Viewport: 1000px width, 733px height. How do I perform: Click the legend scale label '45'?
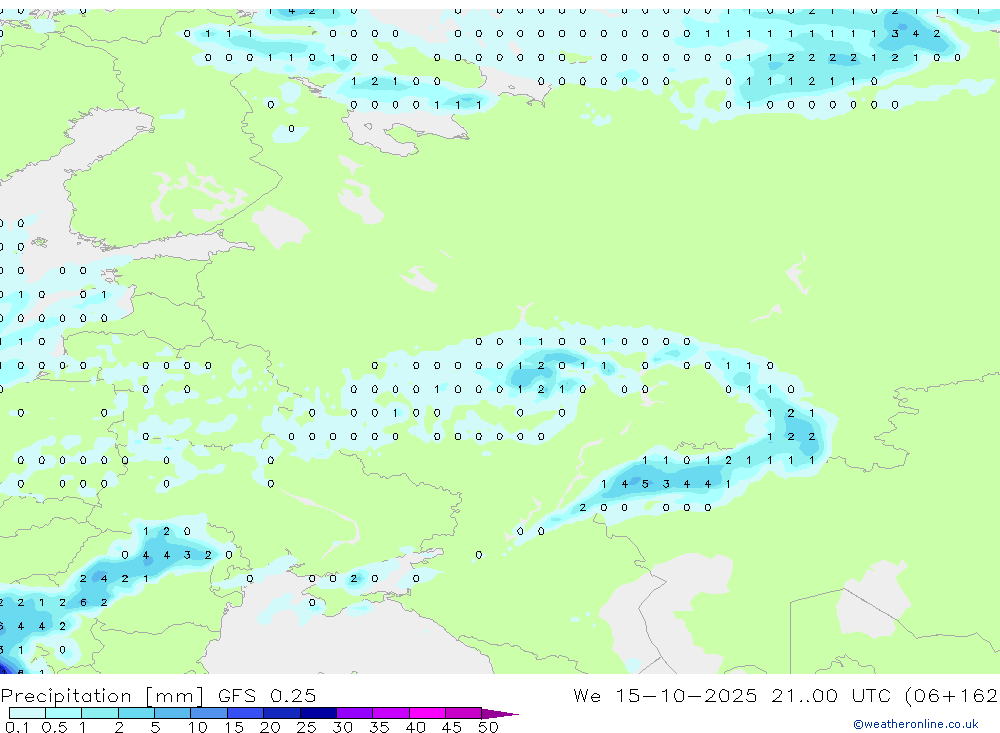pyautogui.click(x=452, y=727)
